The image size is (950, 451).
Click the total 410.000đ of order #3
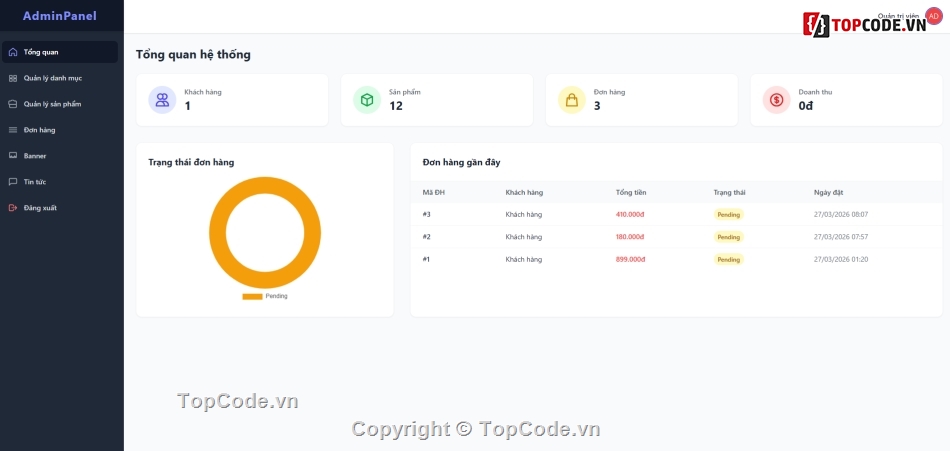[x=631, y=215]
